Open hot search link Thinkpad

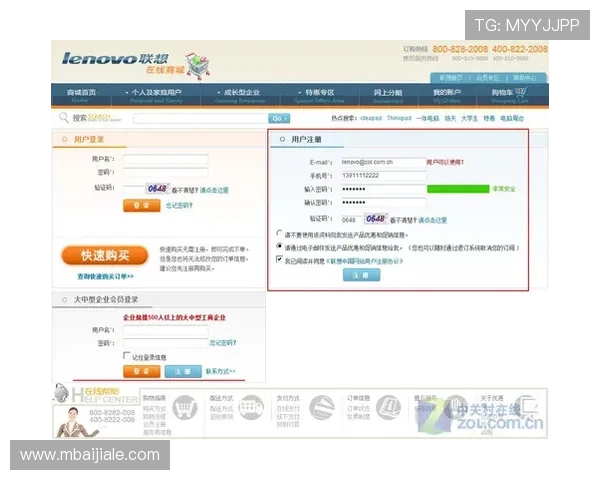(399, 118)
